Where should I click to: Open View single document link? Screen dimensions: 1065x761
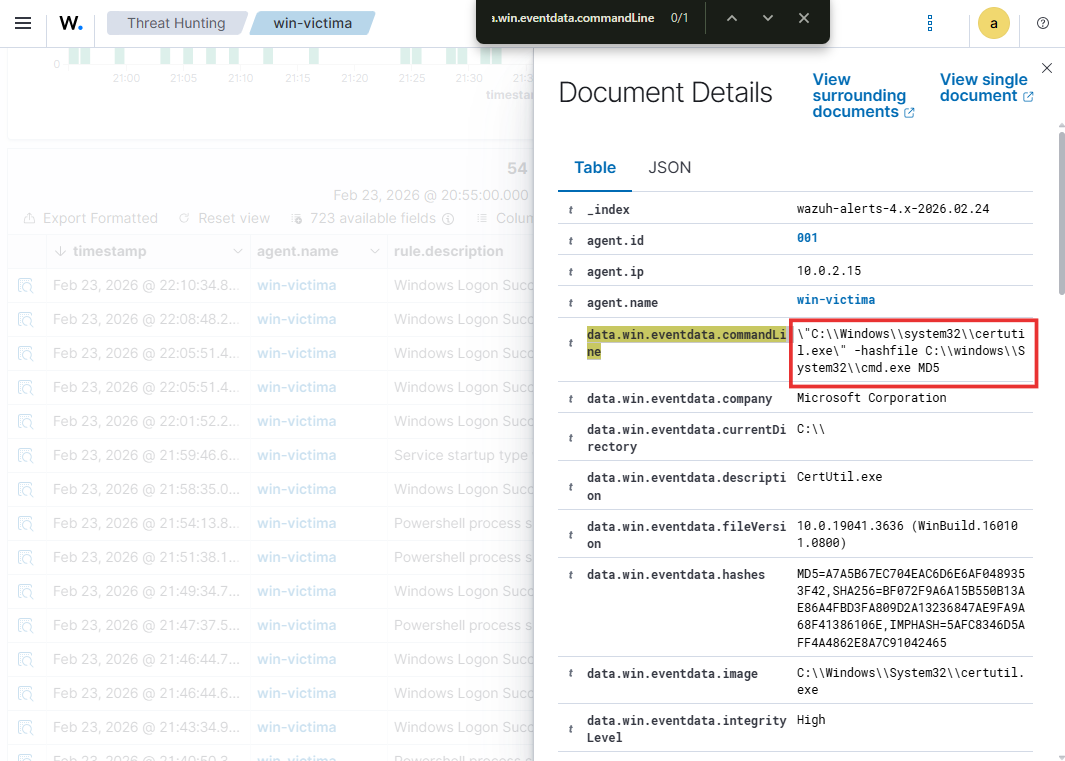click(986, 88)
